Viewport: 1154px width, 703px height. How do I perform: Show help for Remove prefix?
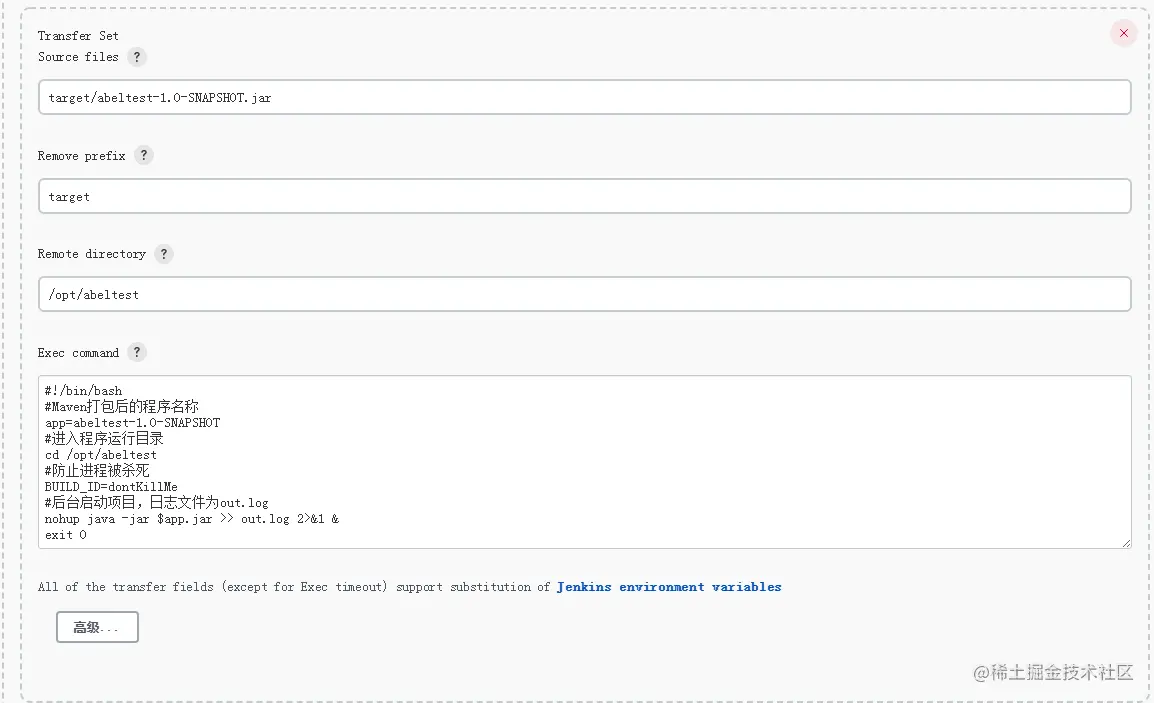coord(144,156)
